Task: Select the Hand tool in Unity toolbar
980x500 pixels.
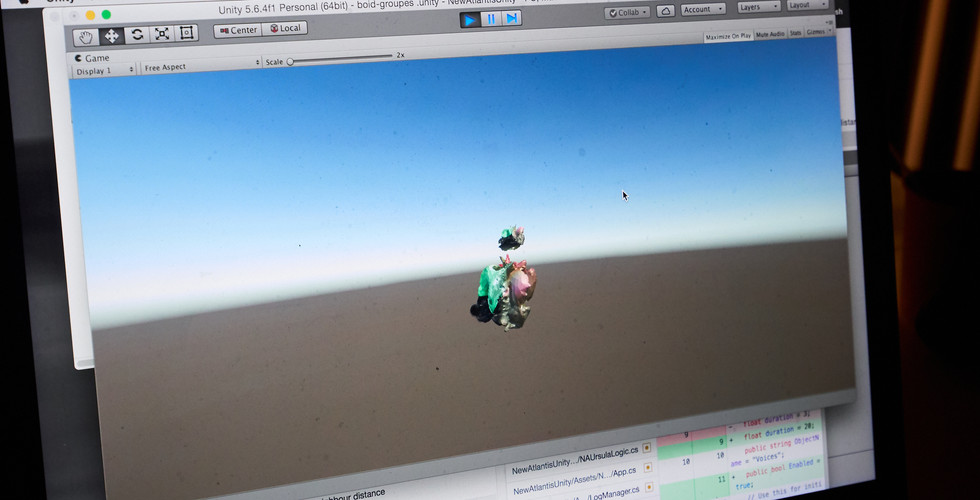Action: pyautogui.click(x=86, y=37)
